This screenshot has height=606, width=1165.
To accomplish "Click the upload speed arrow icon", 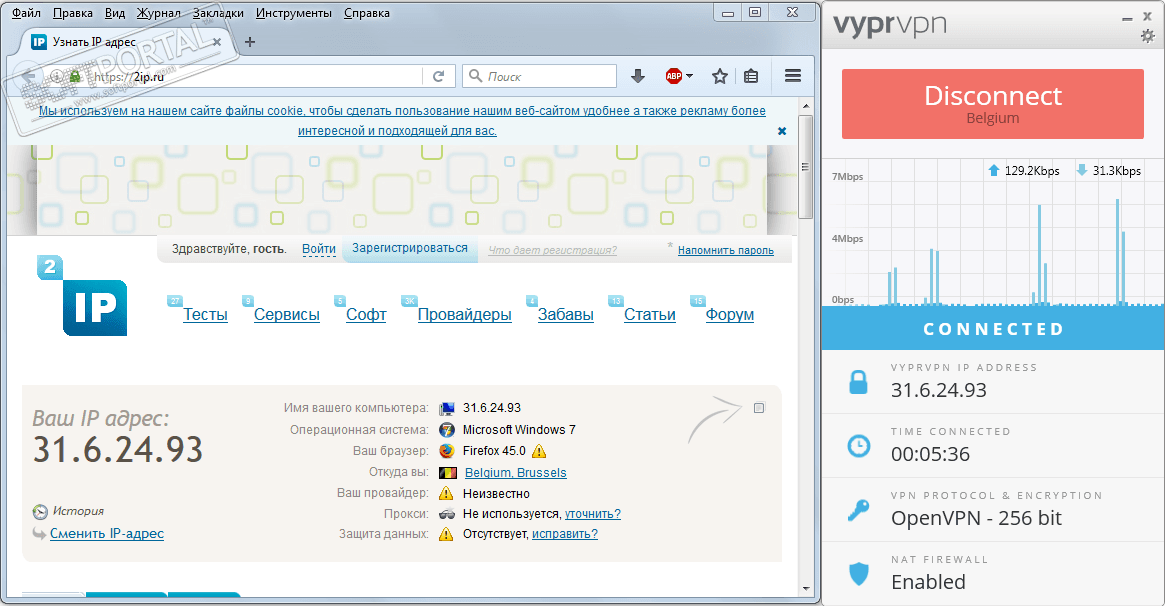I will [993, 170].
